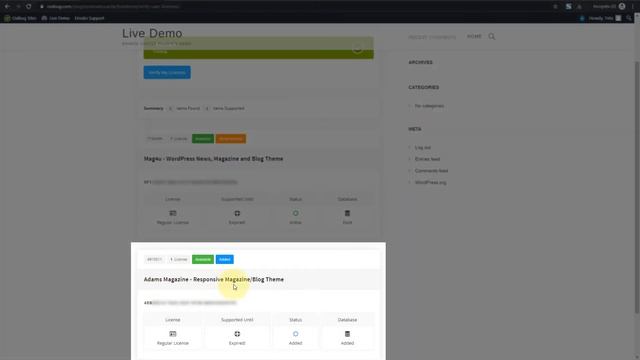
Task: Click the page vertical scrollbar
Action: [637, 188]
